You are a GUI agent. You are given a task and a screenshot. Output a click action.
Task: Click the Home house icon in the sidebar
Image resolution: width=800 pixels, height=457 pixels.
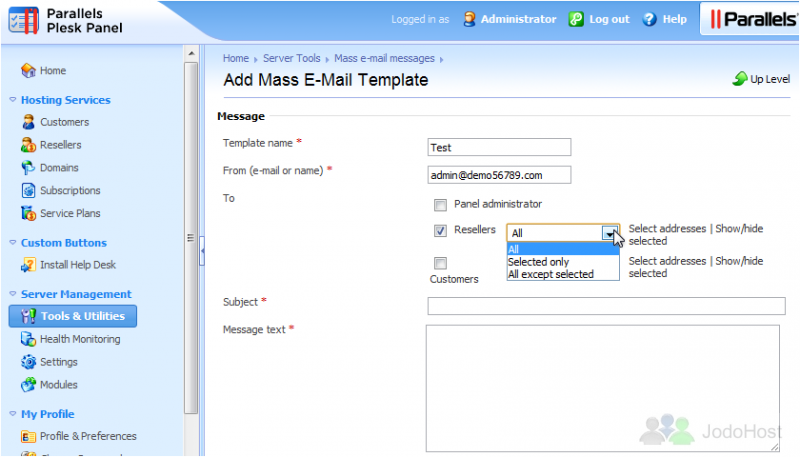(28, 70)
